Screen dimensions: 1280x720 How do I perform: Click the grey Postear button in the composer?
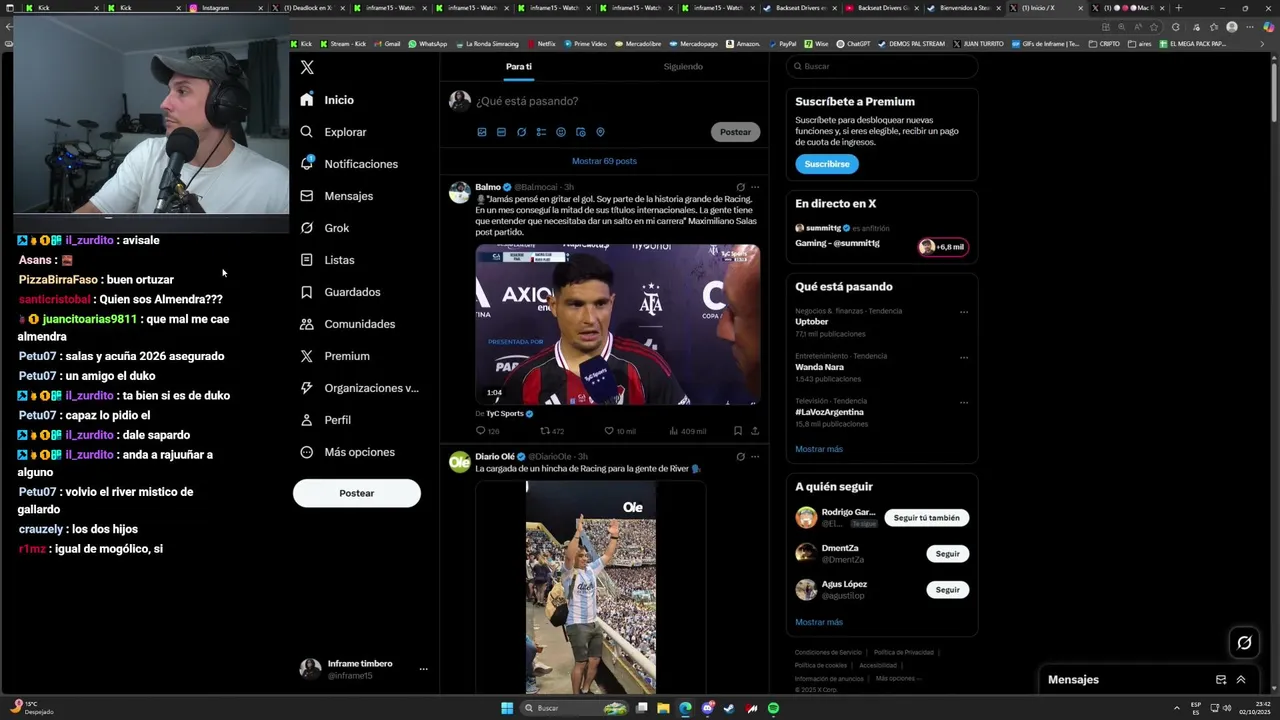pos(735,132)
